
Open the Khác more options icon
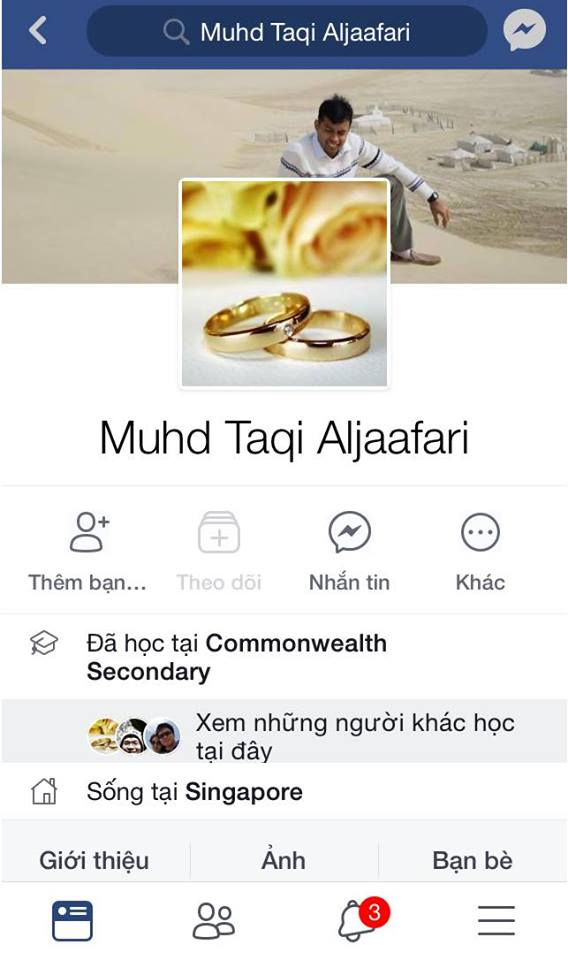pyautogui.click(x=480, y=532)
